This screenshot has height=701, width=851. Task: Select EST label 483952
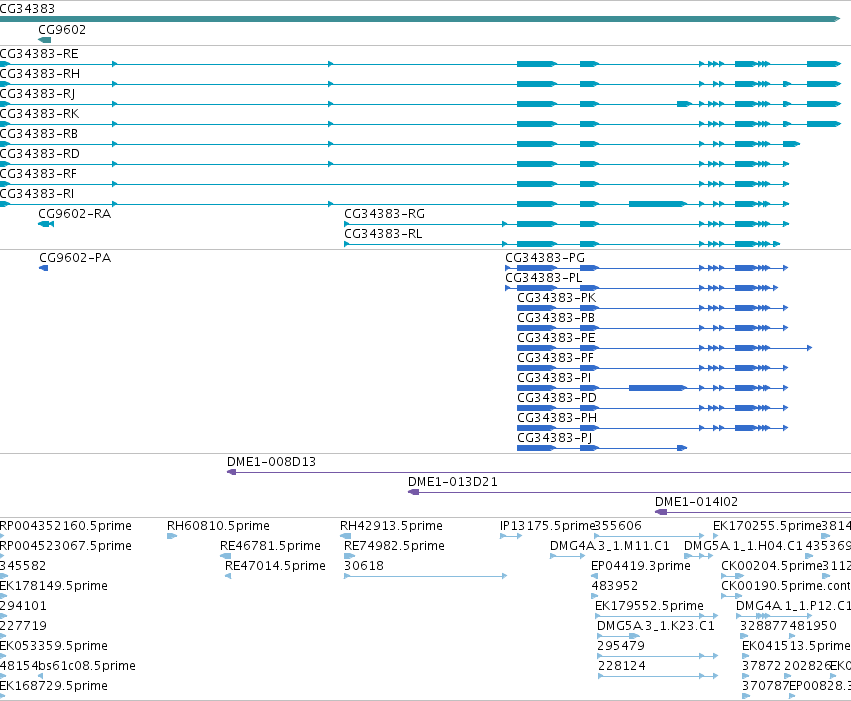[615, 587]
